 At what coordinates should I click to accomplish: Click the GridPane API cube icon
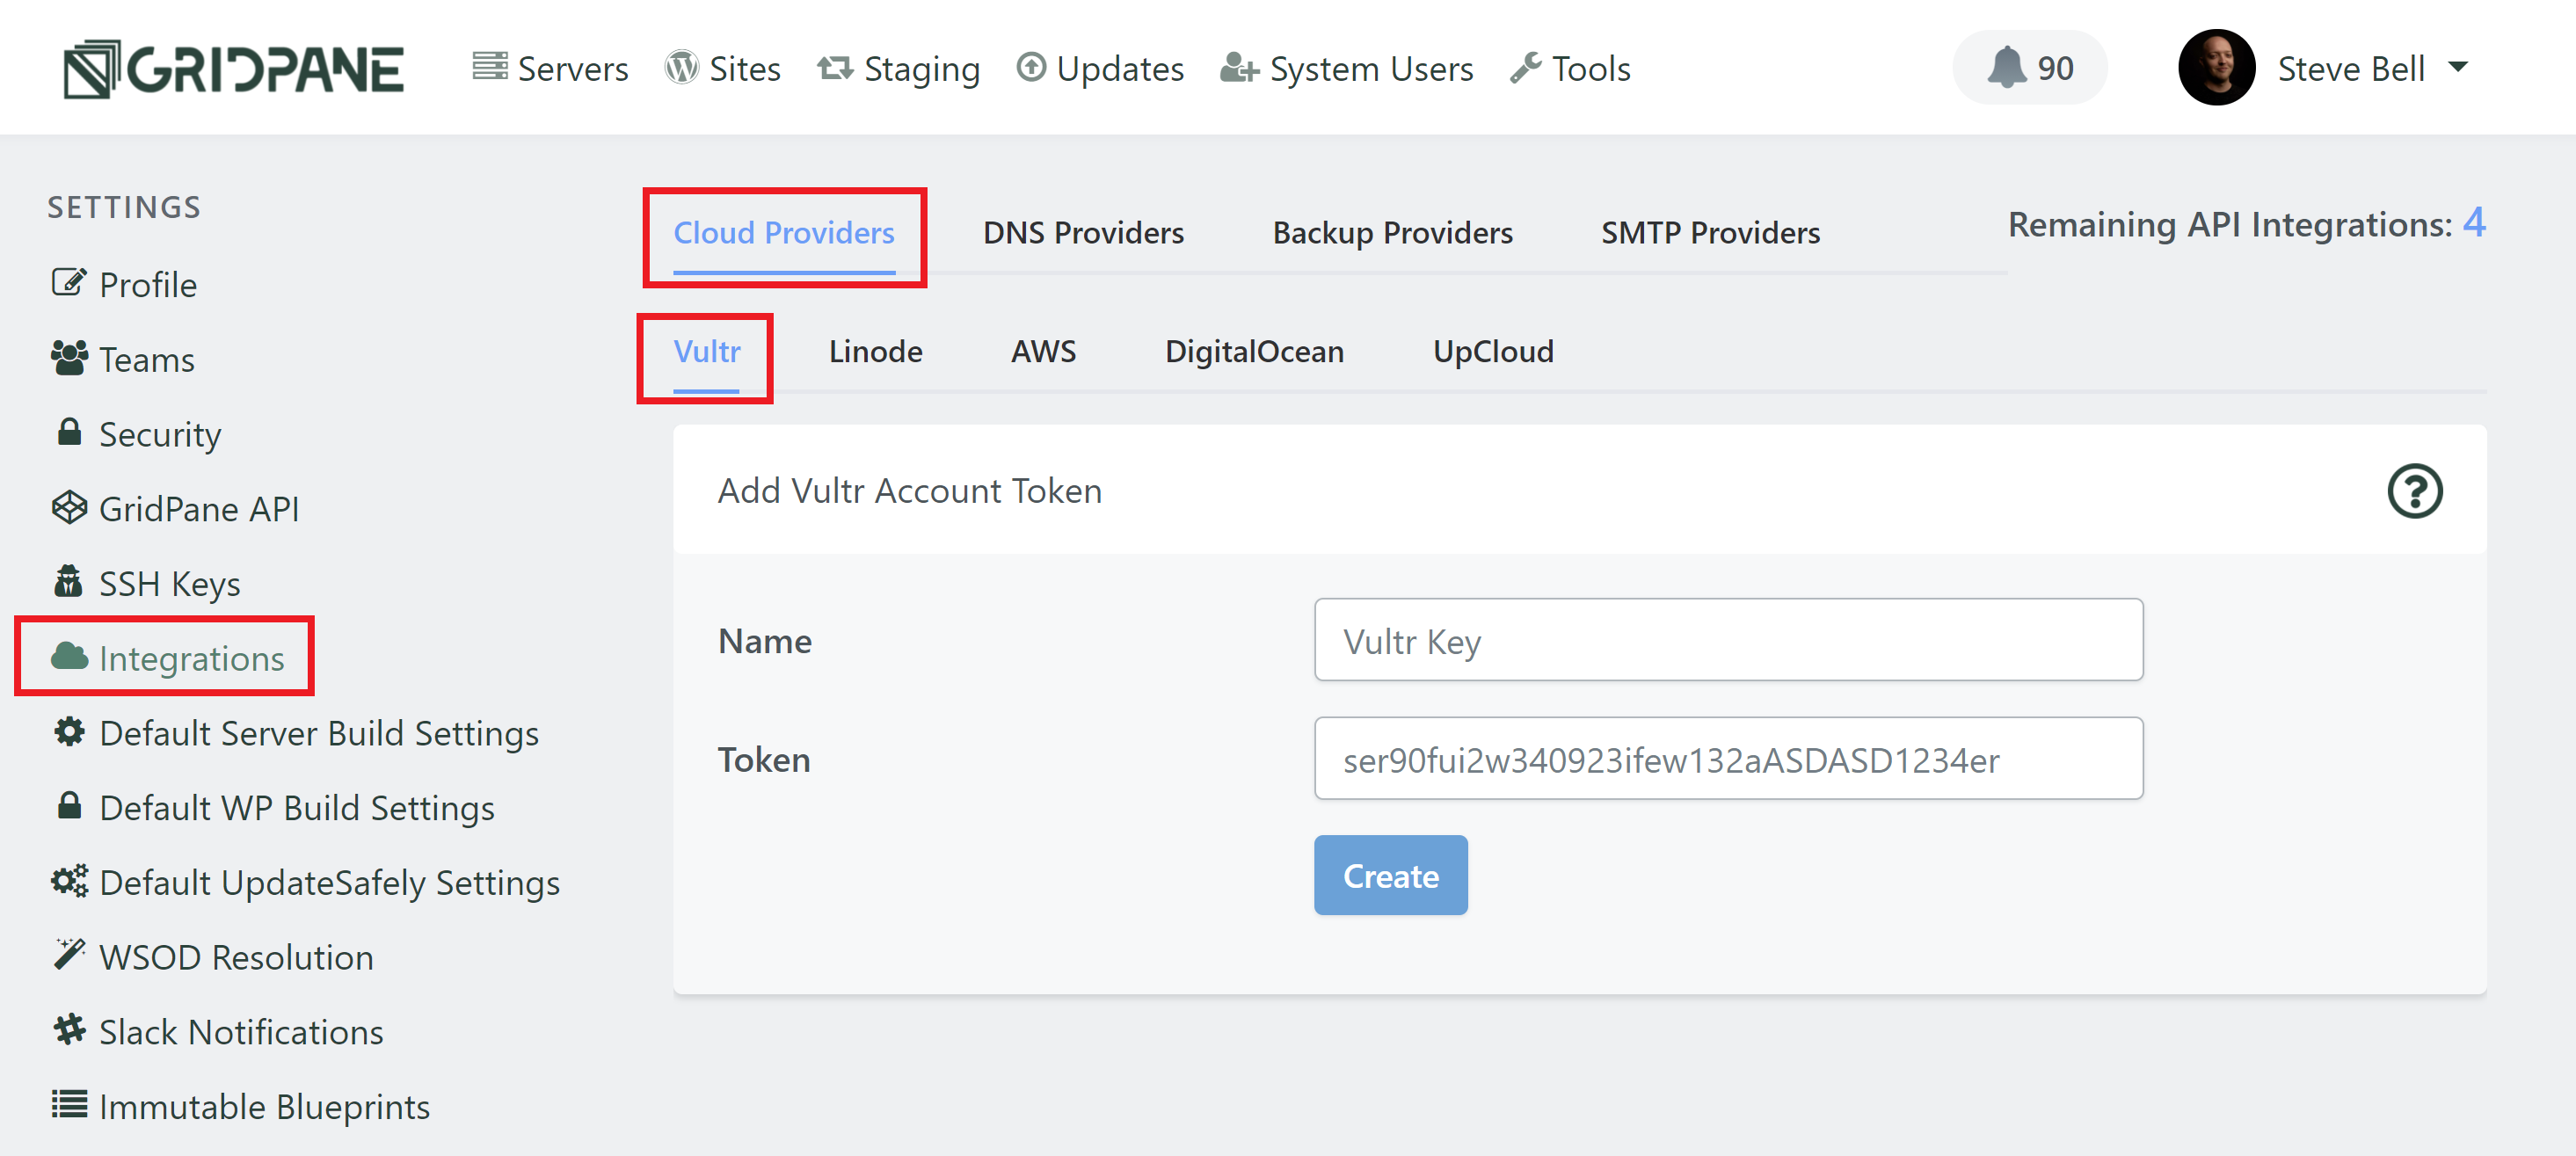[x=69, y=507]
